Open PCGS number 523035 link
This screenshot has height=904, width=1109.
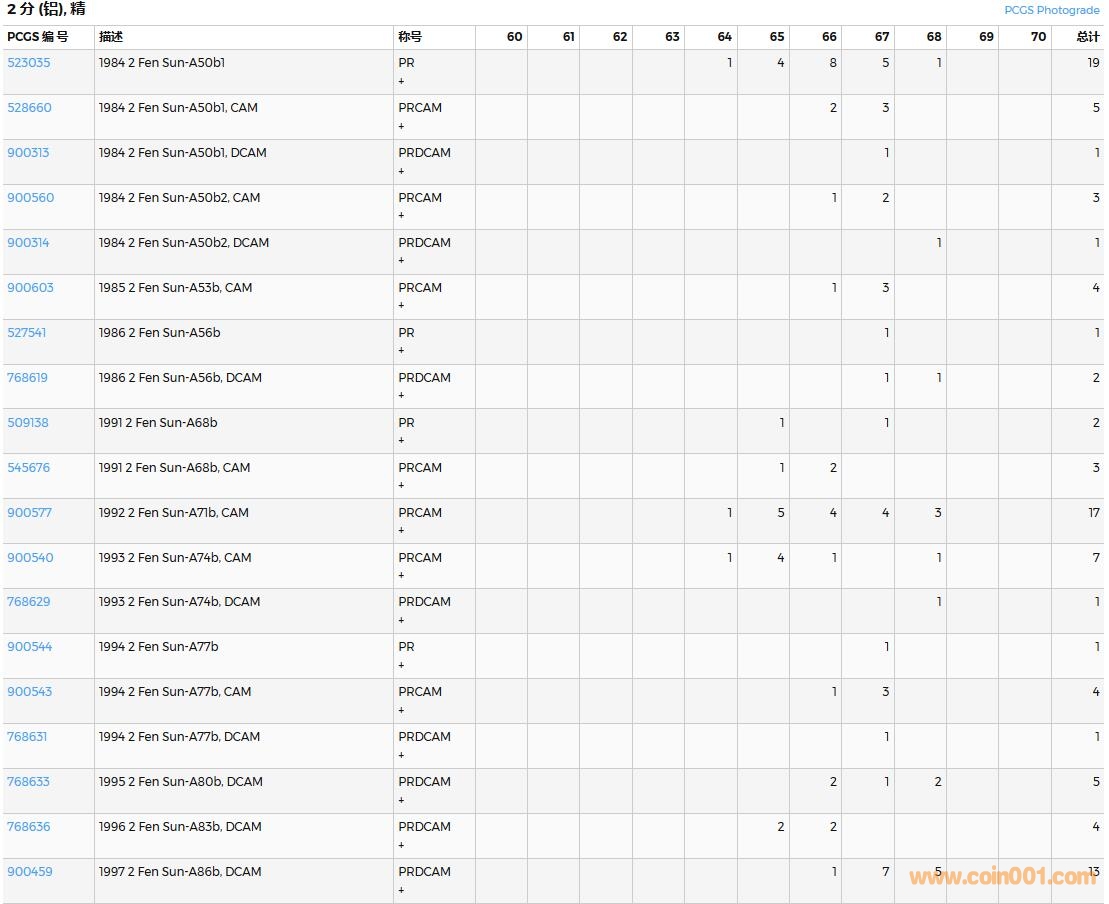[x=28, y=62]
